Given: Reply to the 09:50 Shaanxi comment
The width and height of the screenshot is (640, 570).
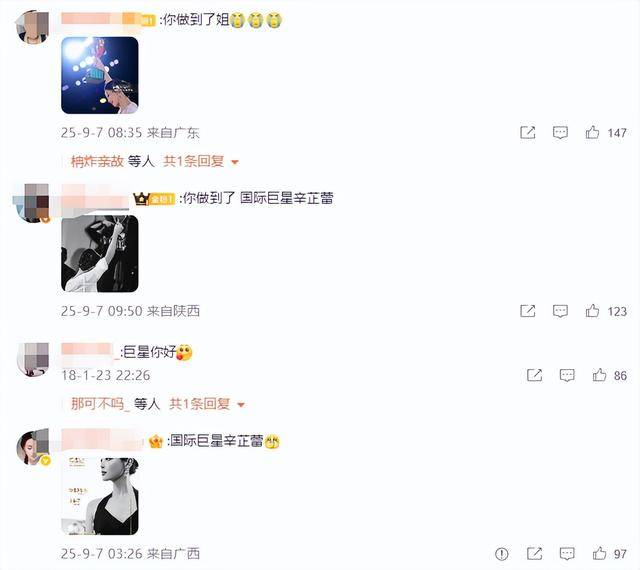Looking at the screenshot, I should coord(560,311).
